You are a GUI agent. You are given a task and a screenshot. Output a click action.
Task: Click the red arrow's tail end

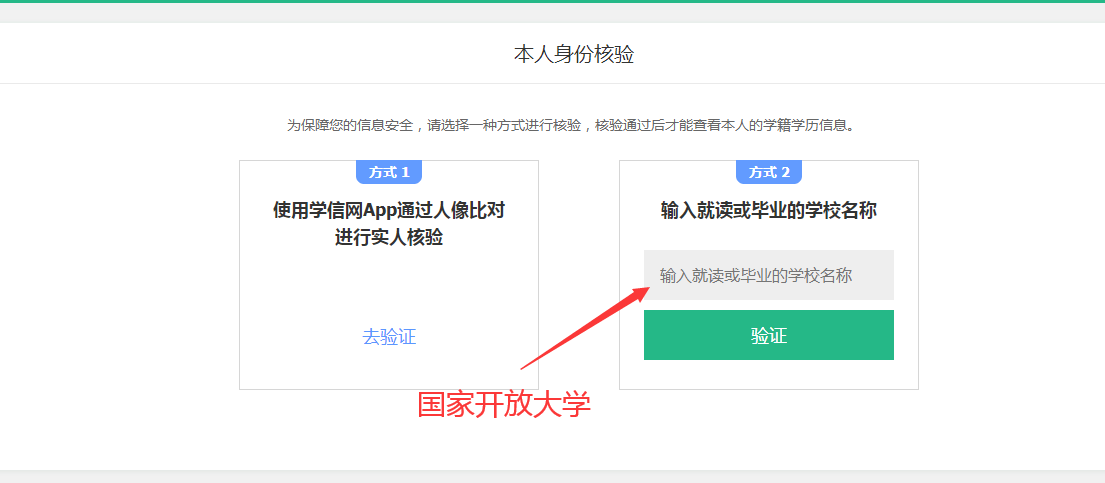pos(524,367)
